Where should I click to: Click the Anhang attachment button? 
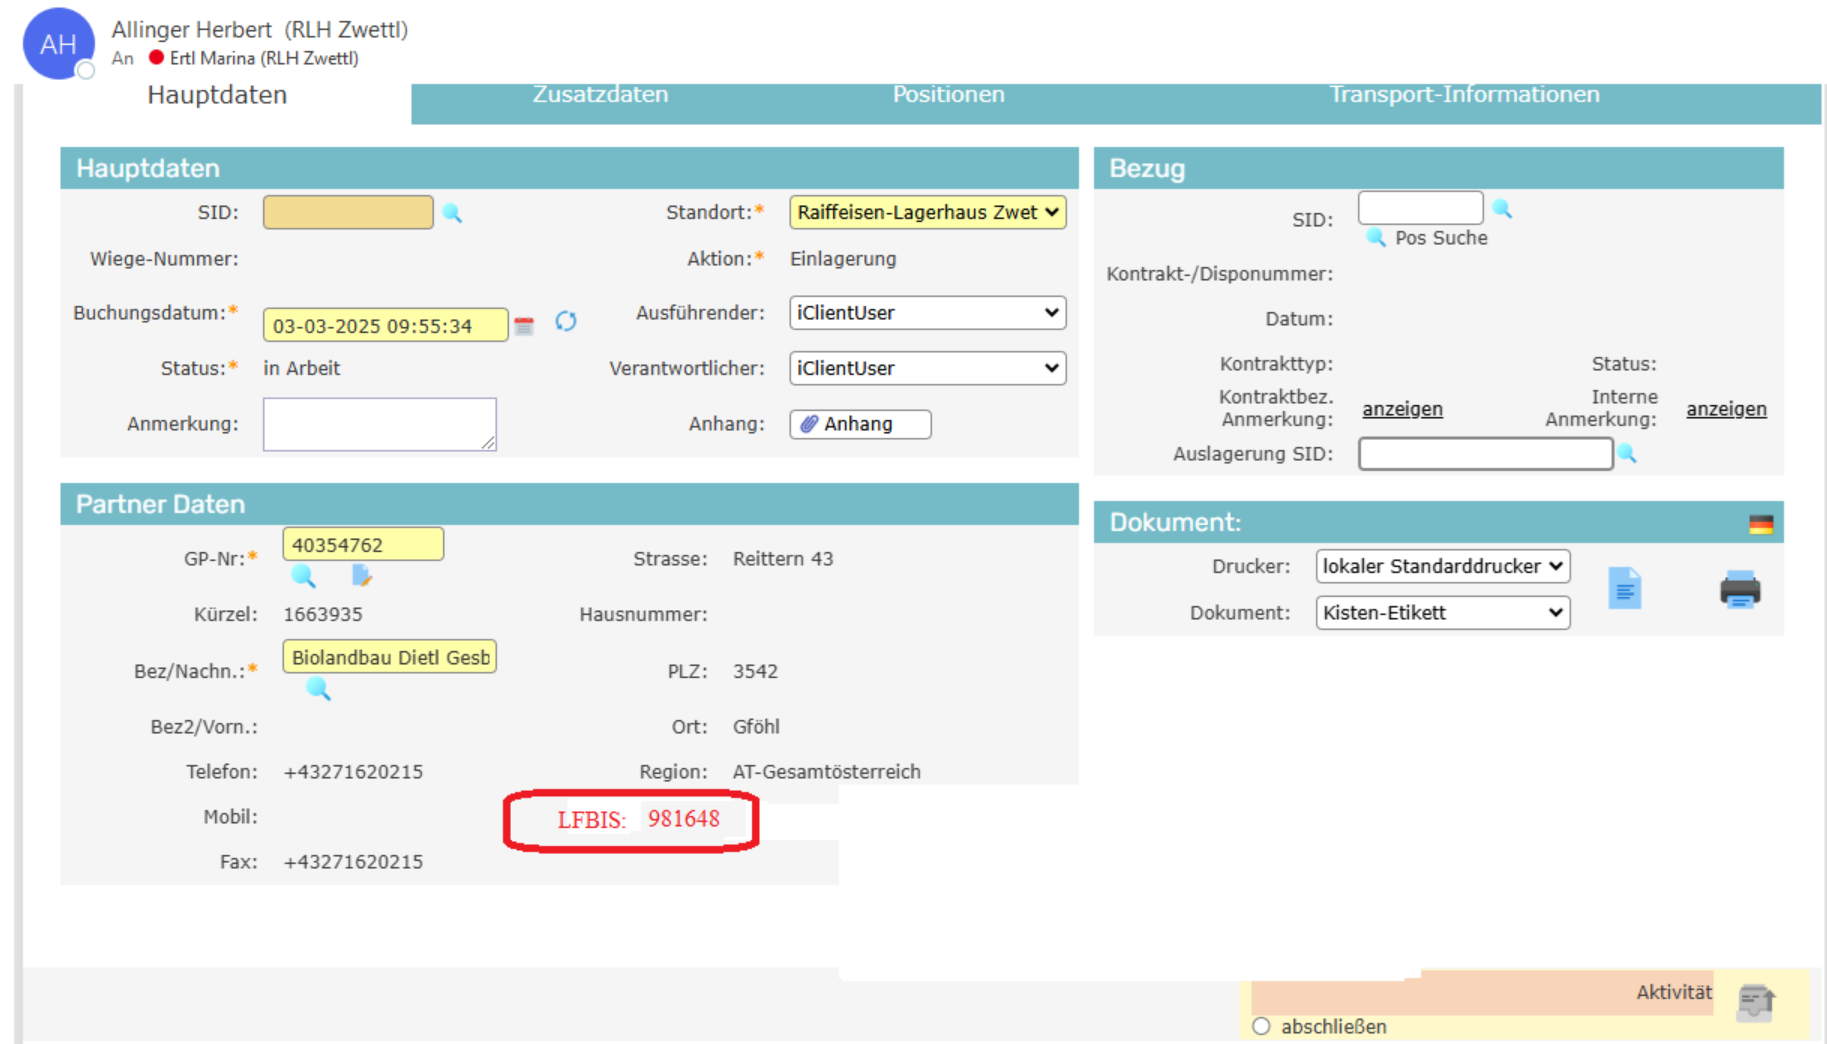(x=860, y=424)
